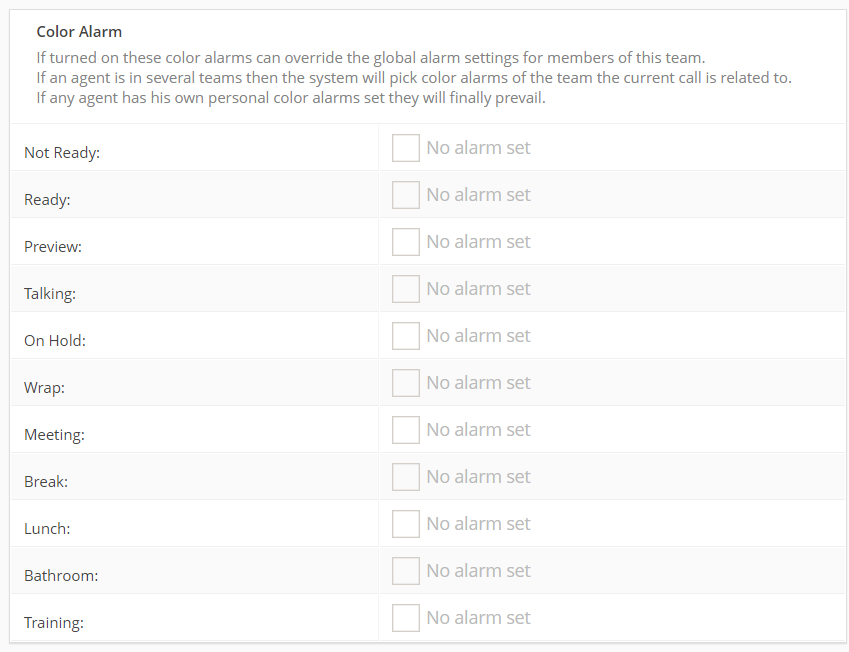Click the Not Ready color alarm swatch
This screenshot has width=849, height=652.
(x=406, y=148)
